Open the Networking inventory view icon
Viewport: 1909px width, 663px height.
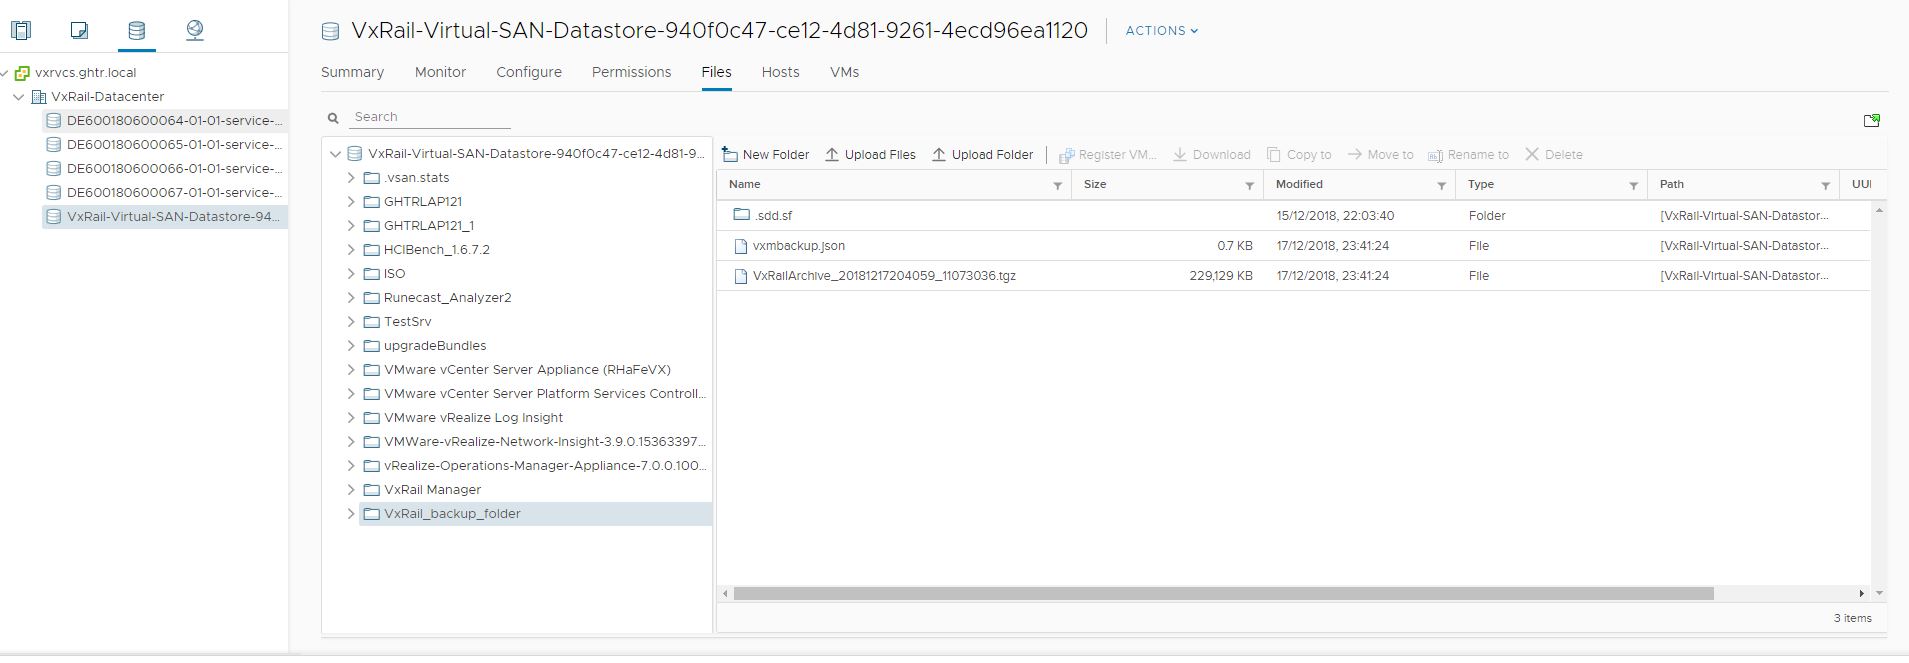click(x=195, y=30)
